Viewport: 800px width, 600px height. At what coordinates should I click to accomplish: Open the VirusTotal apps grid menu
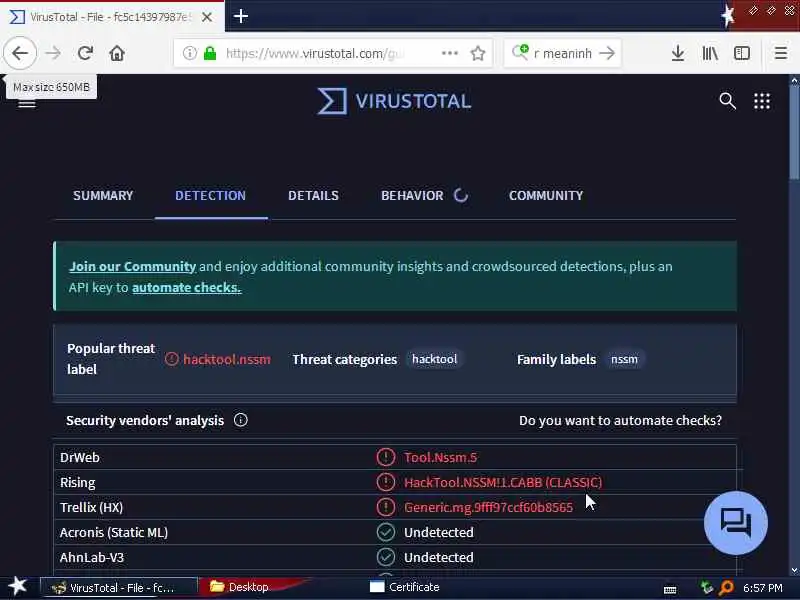762,101
